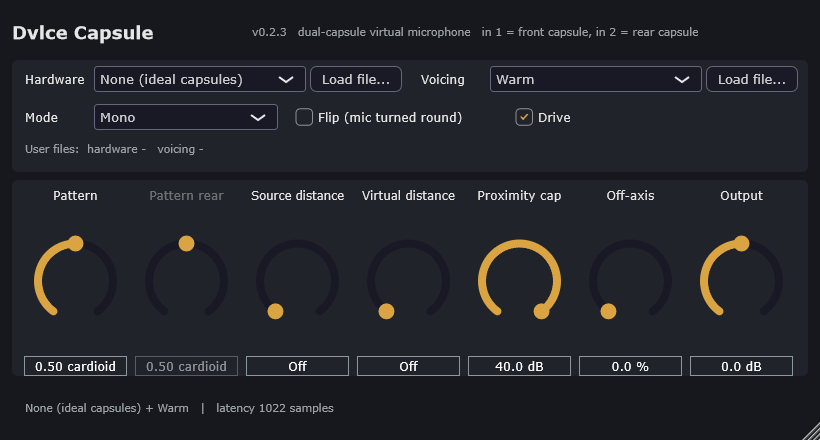Click the Virtual distance knob

coord(408,281)
